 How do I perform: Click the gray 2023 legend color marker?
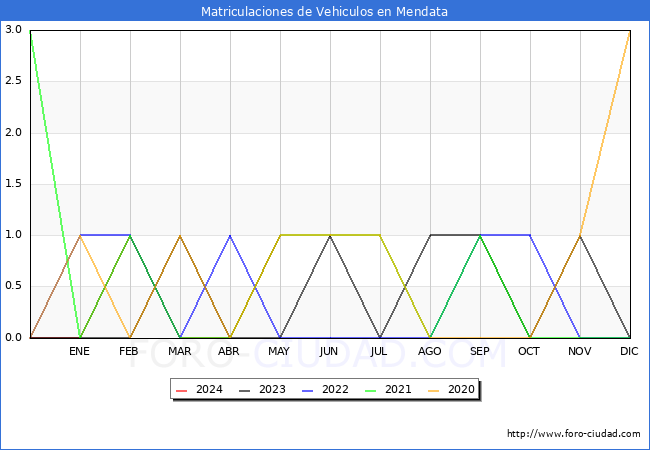245,390
